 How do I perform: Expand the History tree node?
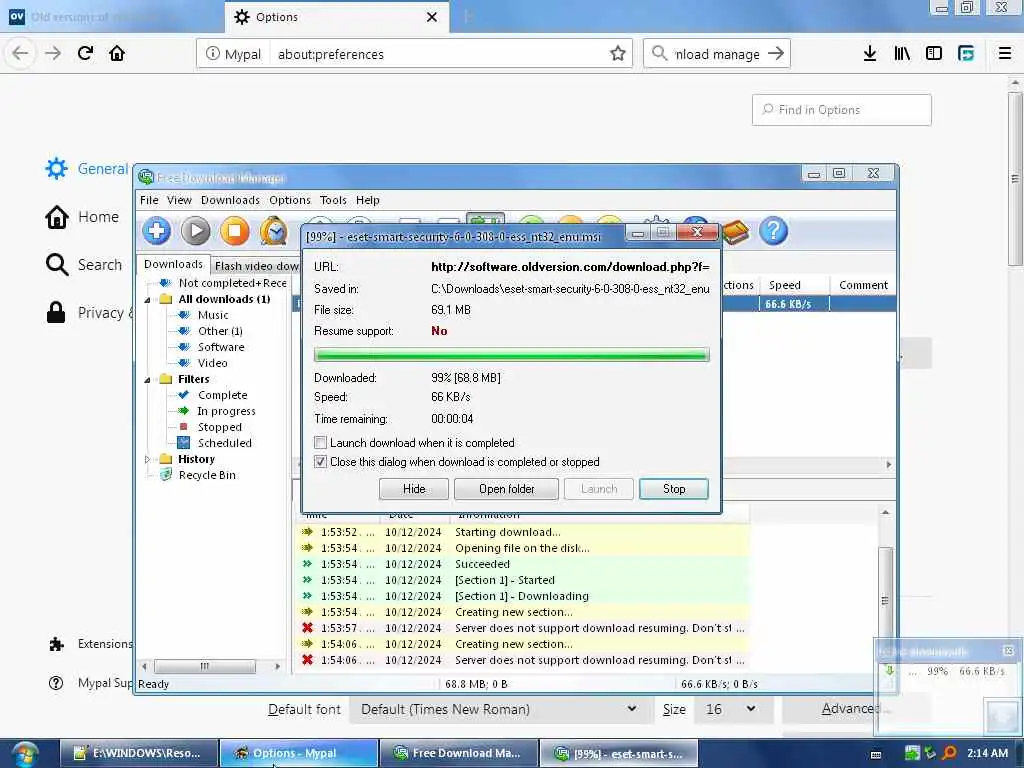coord(148,460)
